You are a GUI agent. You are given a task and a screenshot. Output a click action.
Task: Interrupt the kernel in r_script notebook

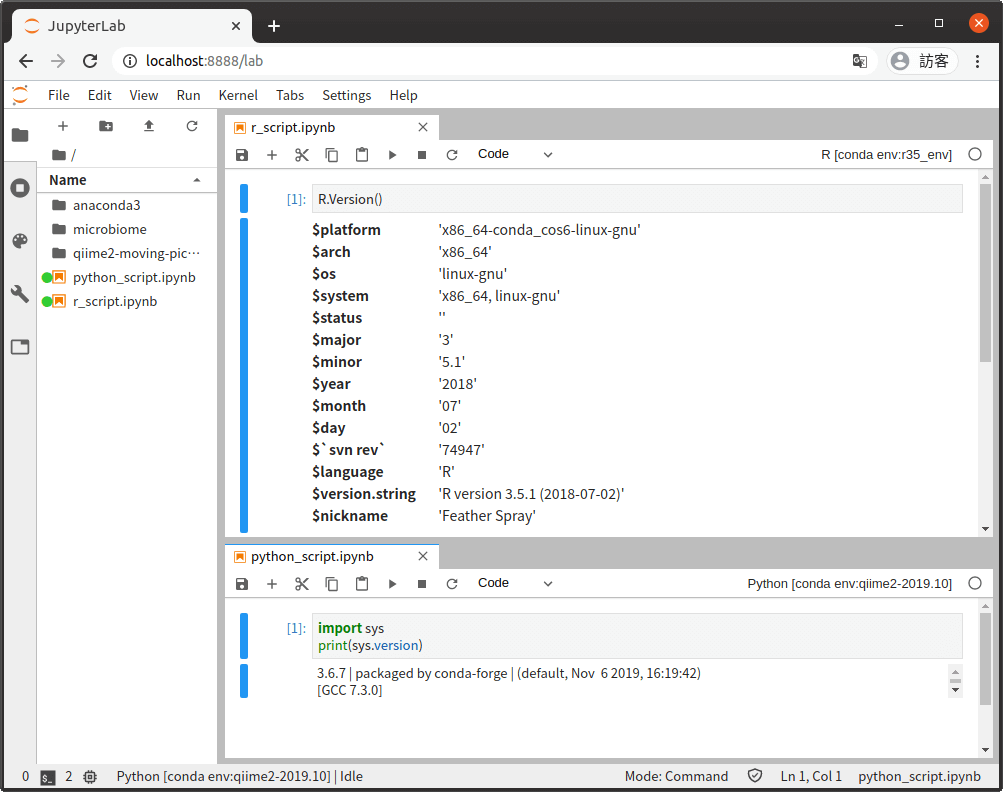pyautogui.click(x=422, y=155)
